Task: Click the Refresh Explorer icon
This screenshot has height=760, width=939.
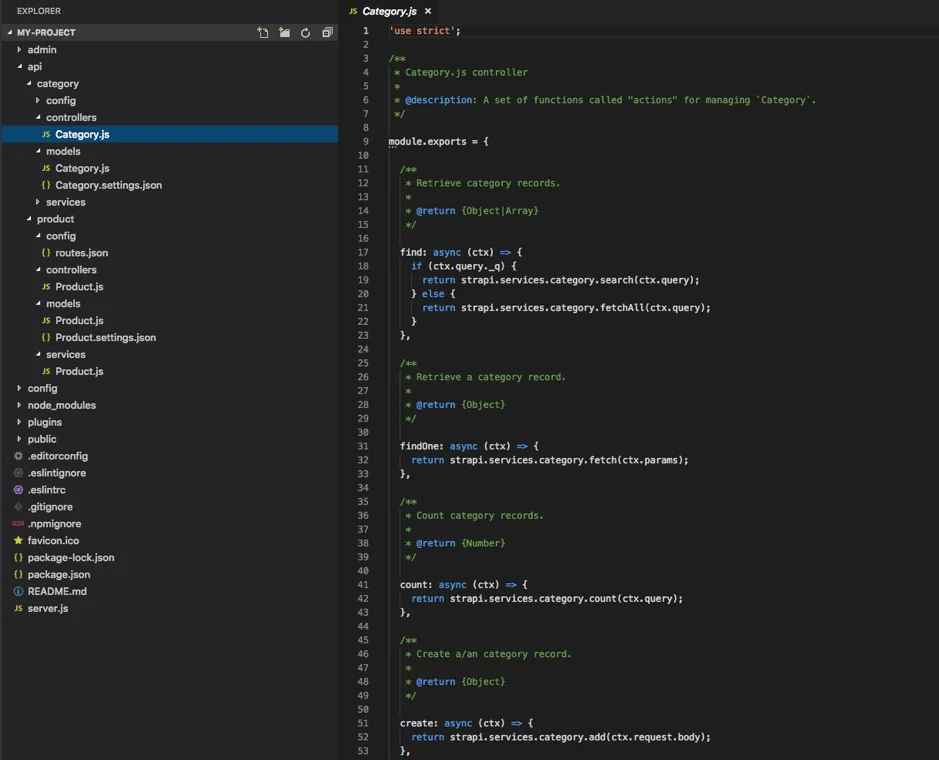Action: [305, 32]
